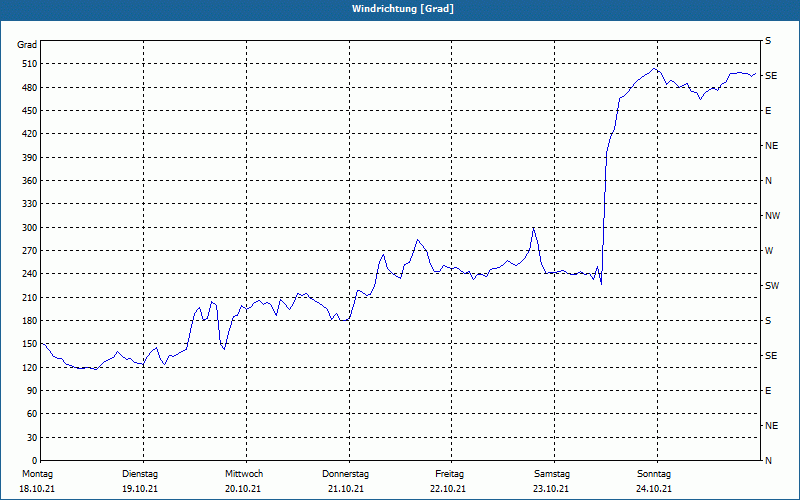The width and height of the screenshot is (800, 500).
Task: Select the 150 y-axis value
Action: pyautogui.click(x=29, y=344)
